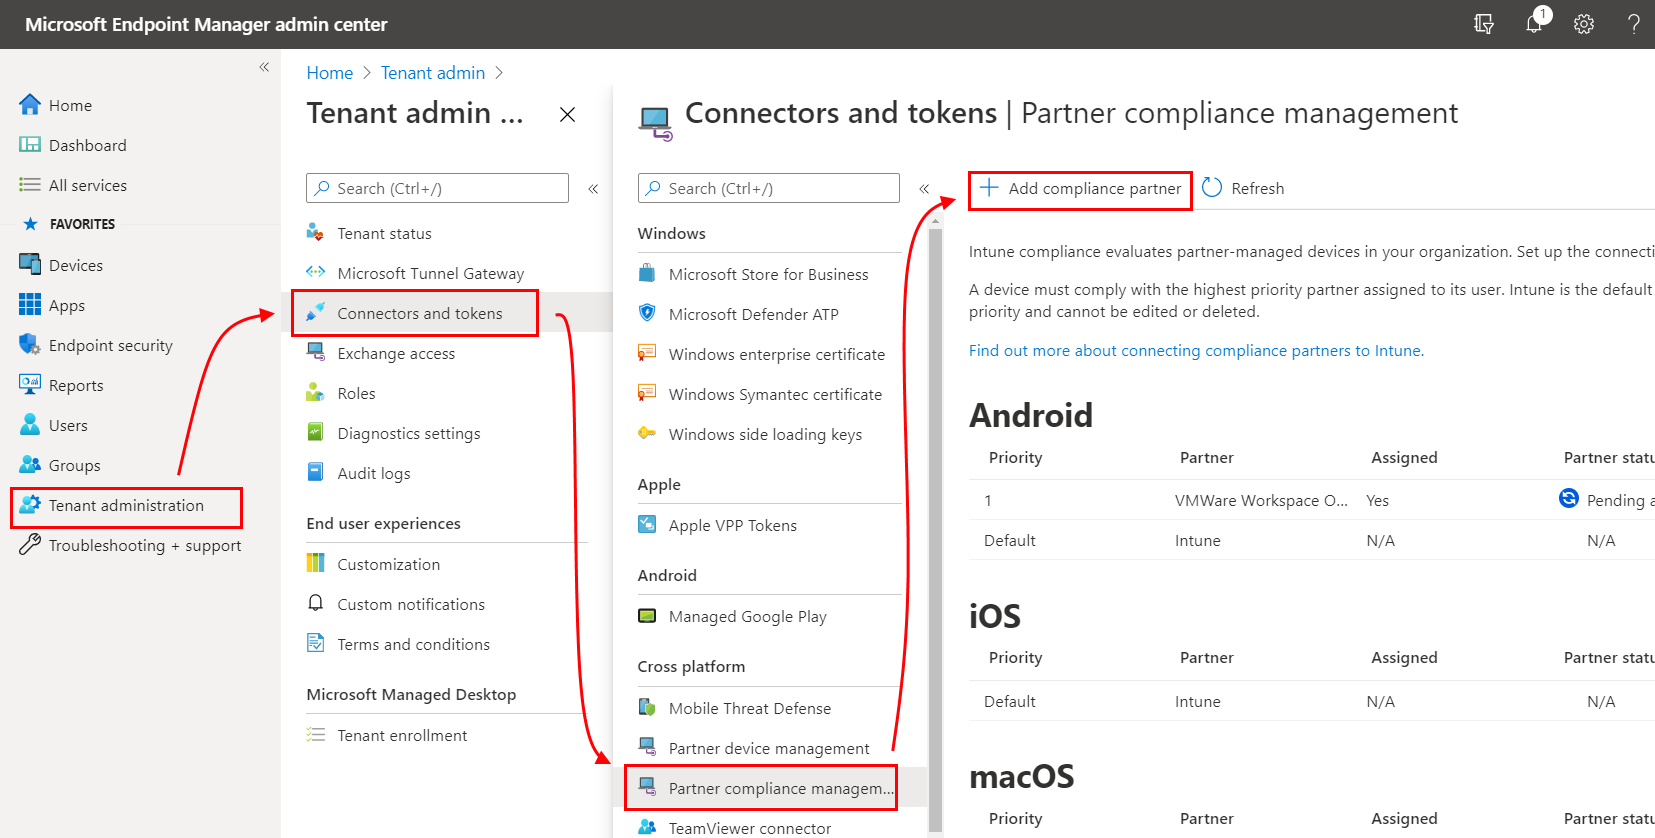Click the Microsoft Defender ATP shield icon
This screenshot has height=838, width=1655.
tap(647, 313)
